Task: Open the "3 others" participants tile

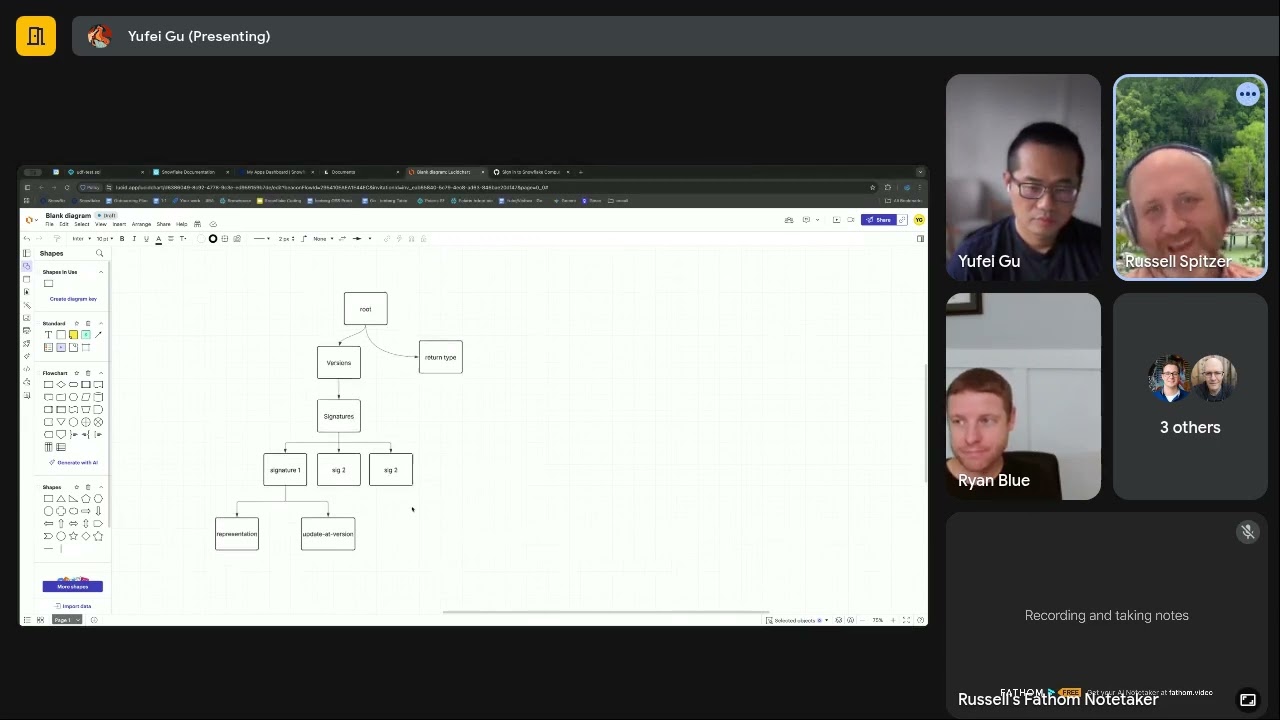Action: [1190, 397]
